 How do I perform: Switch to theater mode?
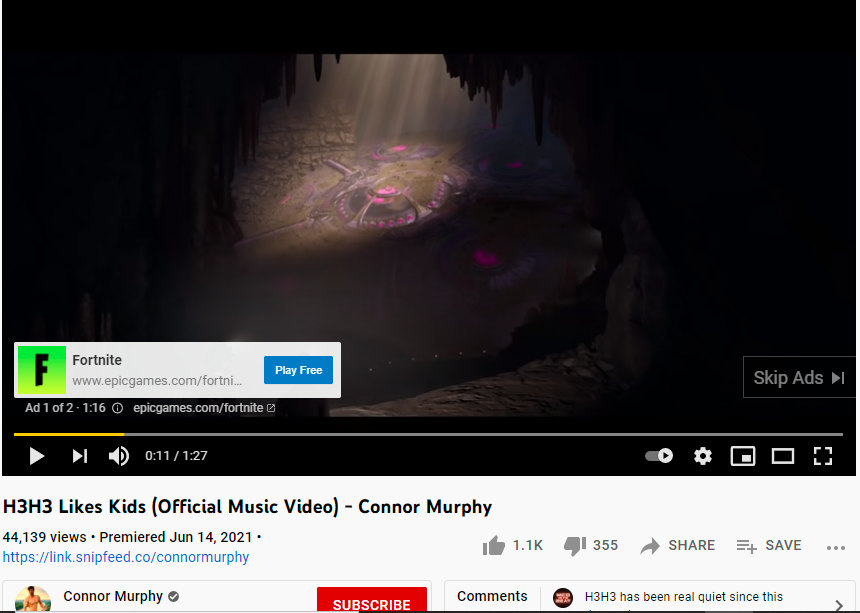click(x=783, y=456)
